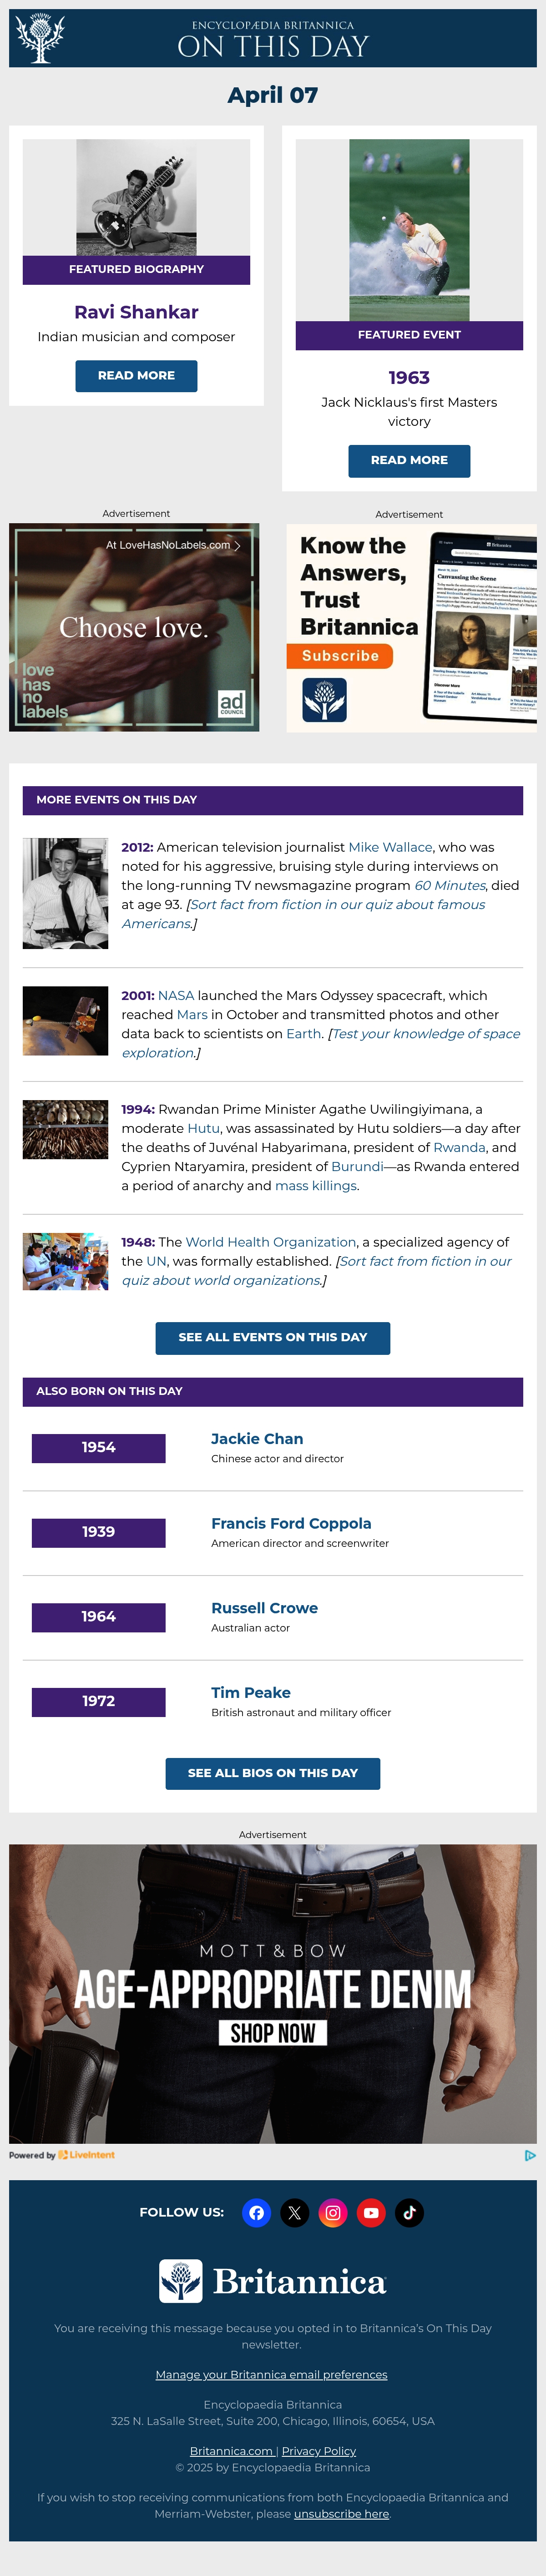
Task: Click the Ad Council badge icon
Action: [232, 704]
